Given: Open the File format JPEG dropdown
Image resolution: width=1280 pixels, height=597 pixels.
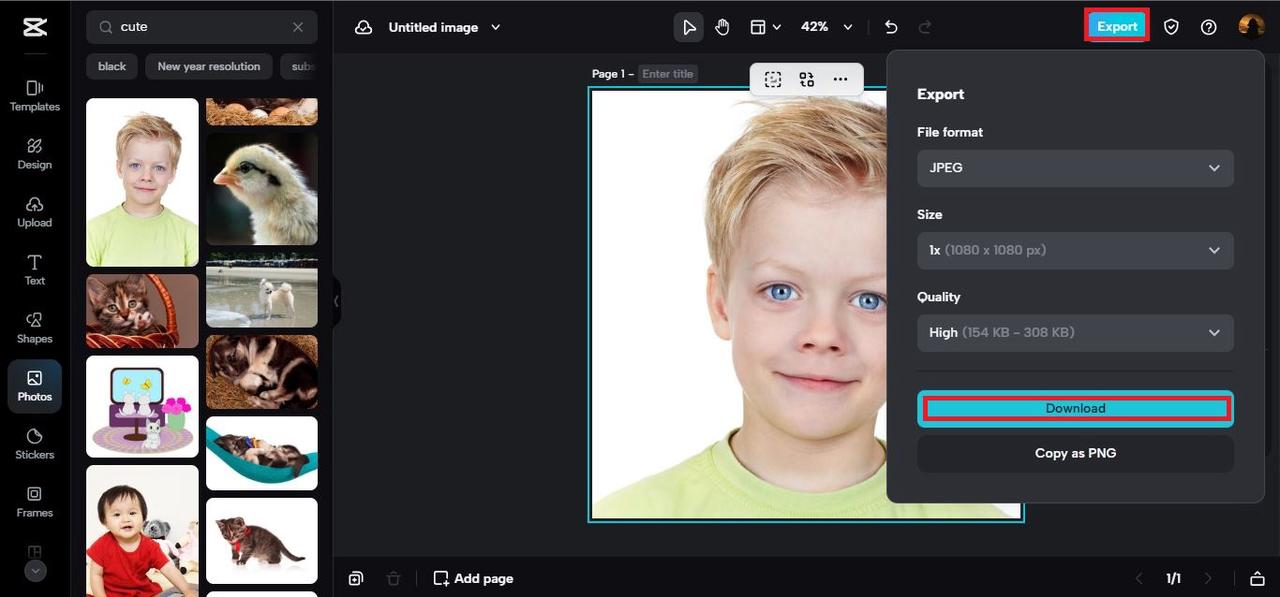Looking at the screenshot, I should tap(1075, 168).
